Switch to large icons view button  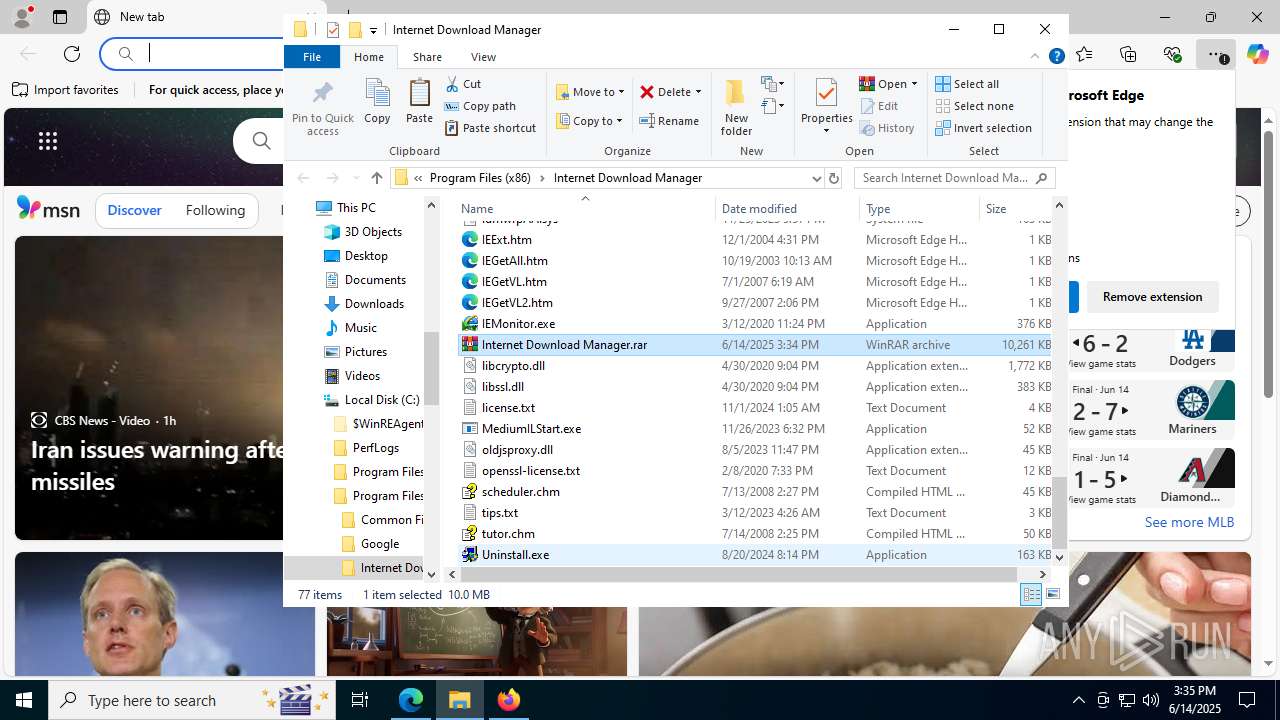point(1052,595)
